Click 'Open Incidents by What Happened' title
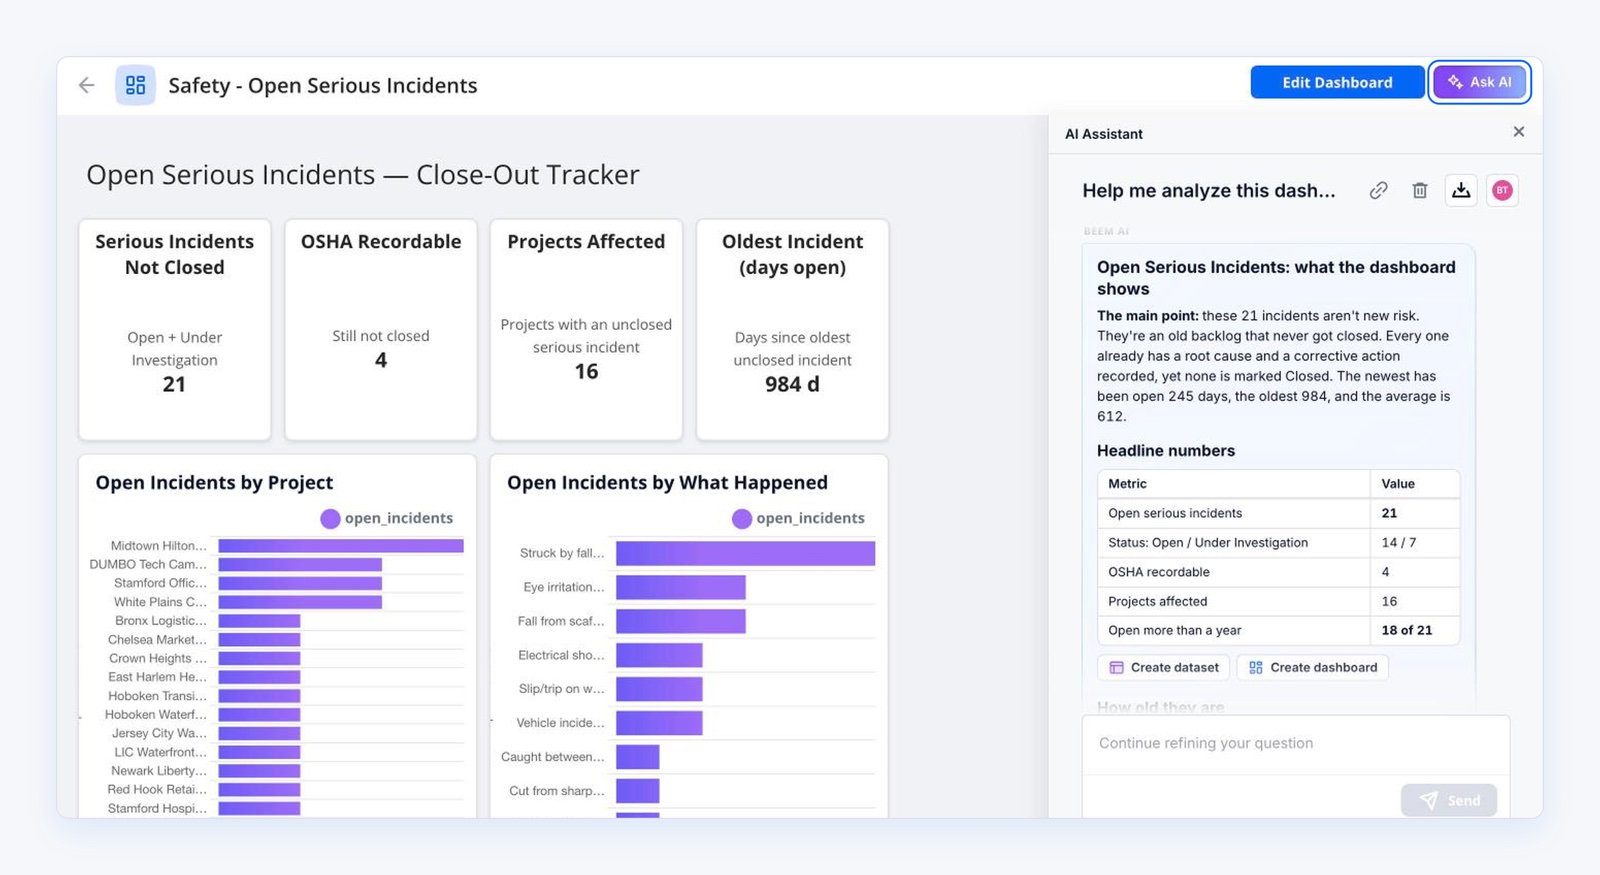 click(667, 483)
